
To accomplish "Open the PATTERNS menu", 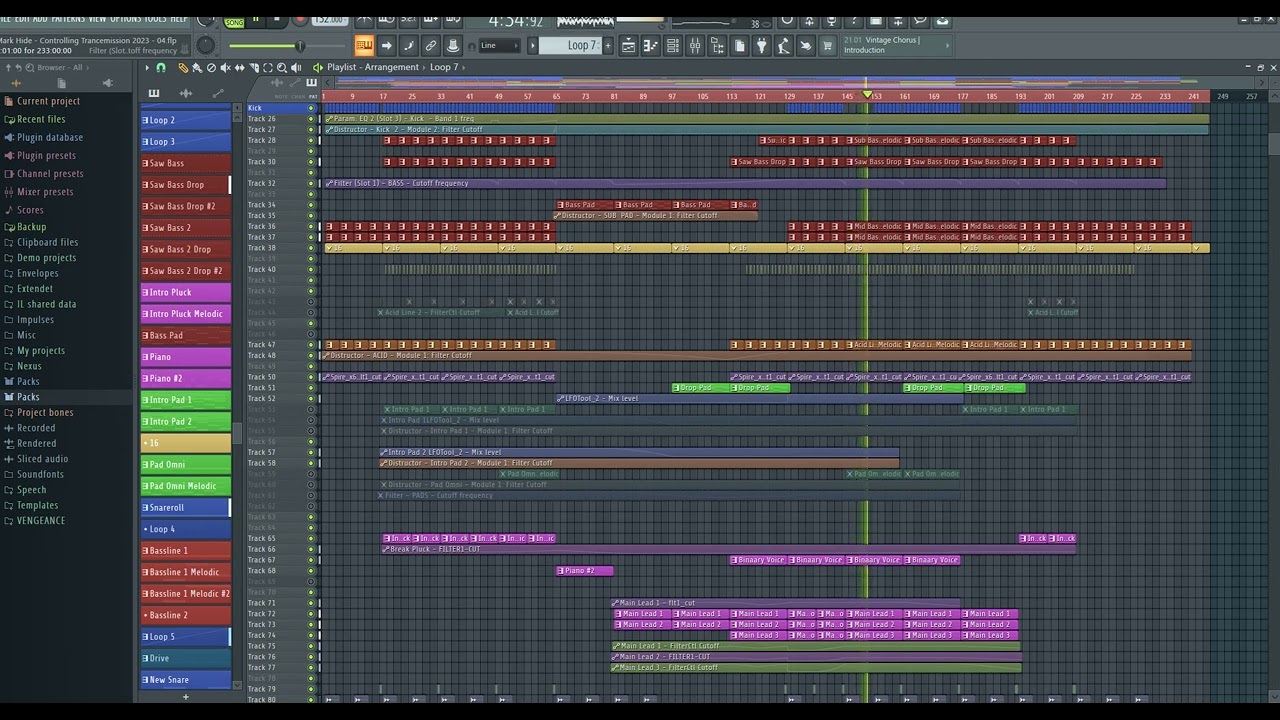I will click(68, 18).
